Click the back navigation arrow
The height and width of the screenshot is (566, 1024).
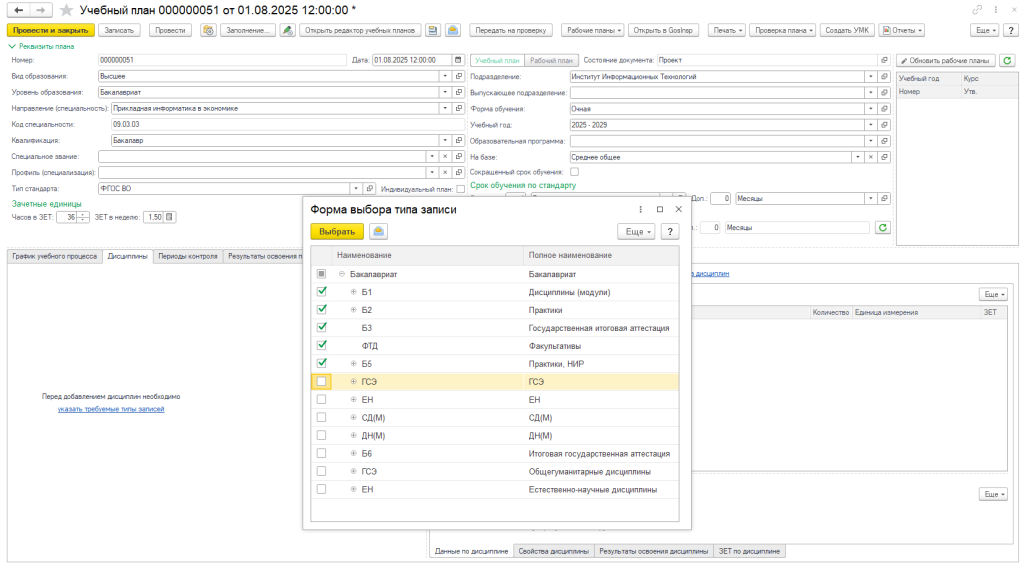pyautogui.click(x=18, y=10)
